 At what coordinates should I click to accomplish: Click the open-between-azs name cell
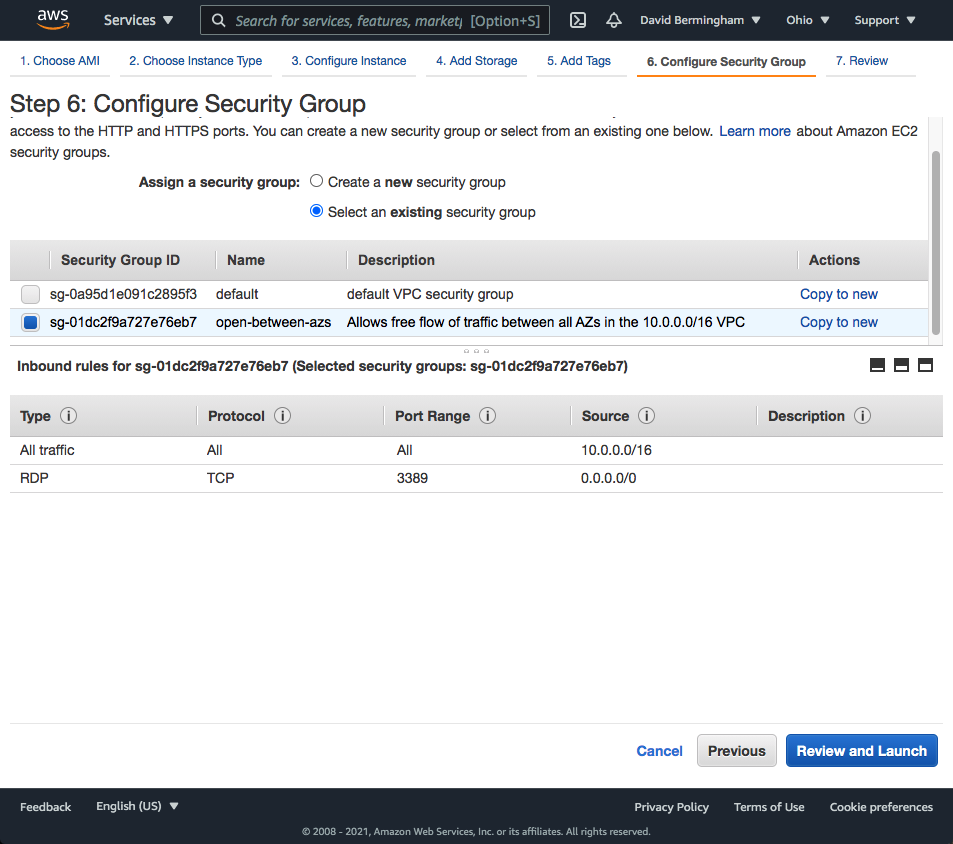click(273, 322)
